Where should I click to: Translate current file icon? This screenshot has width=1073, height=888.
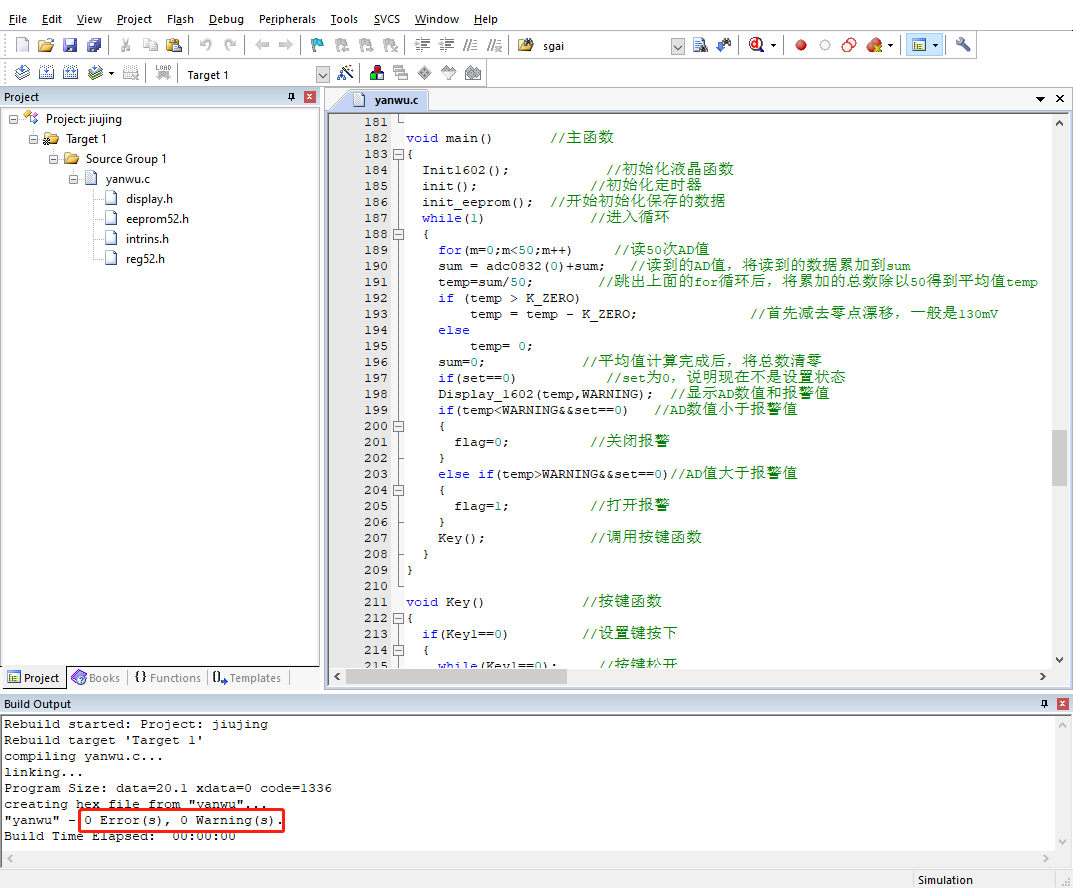click(22, 73)
